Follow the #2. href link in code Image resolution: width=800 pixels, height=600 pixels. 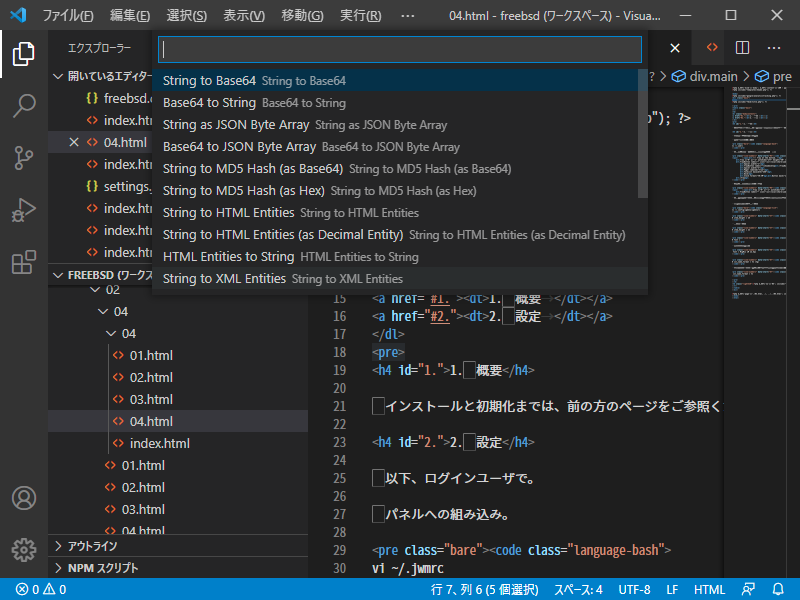click(440, 316)
